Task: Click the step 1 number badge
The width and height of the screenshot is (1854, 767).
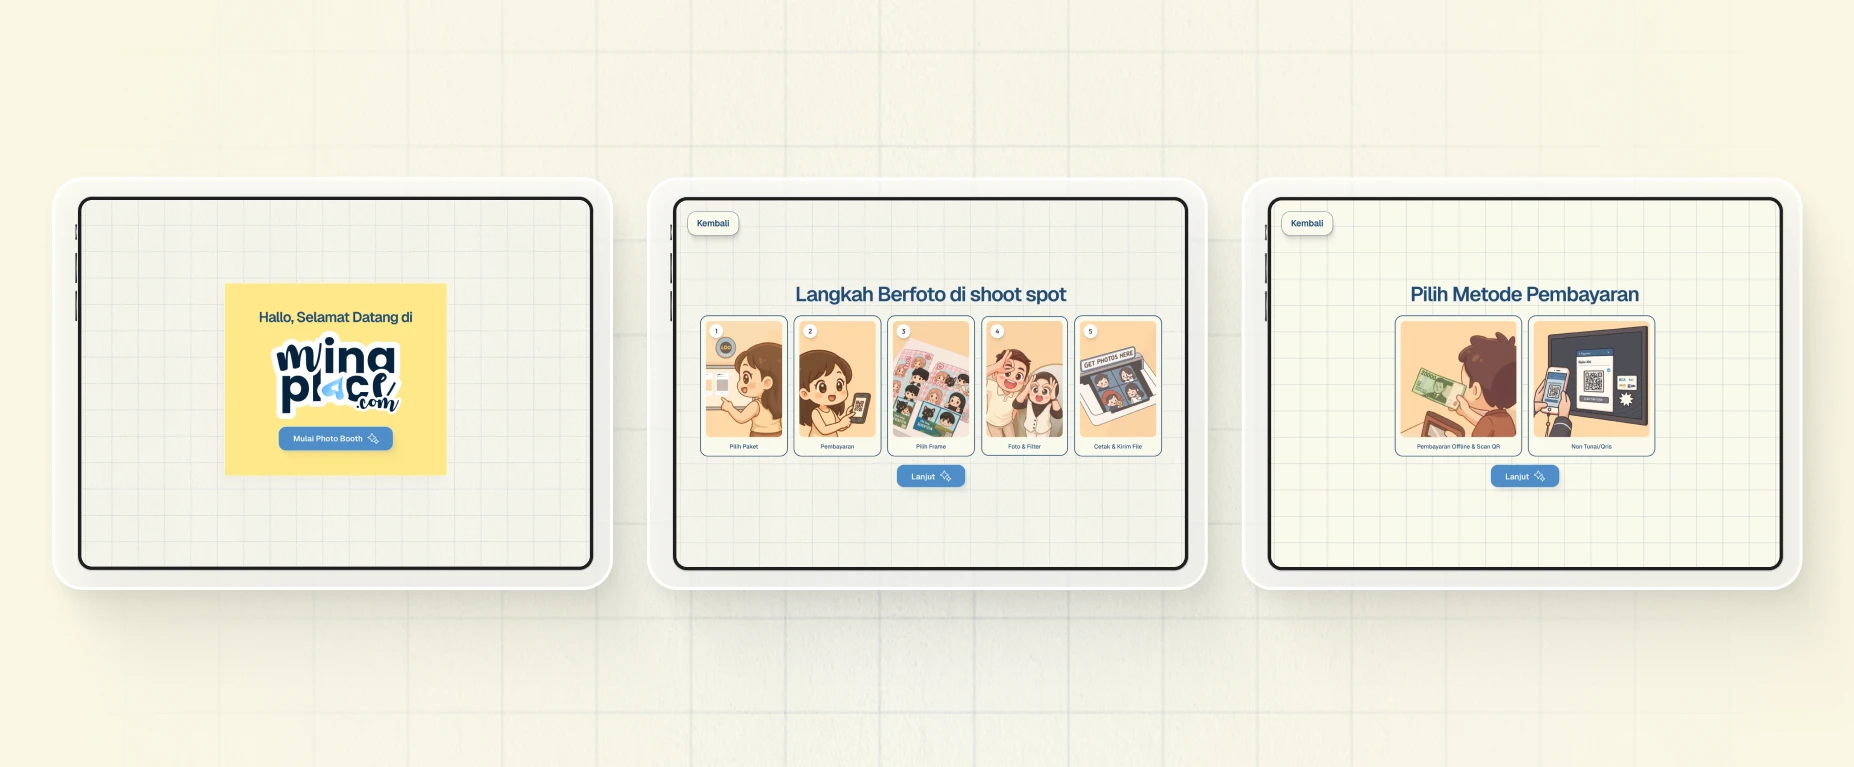Action: 716,331
